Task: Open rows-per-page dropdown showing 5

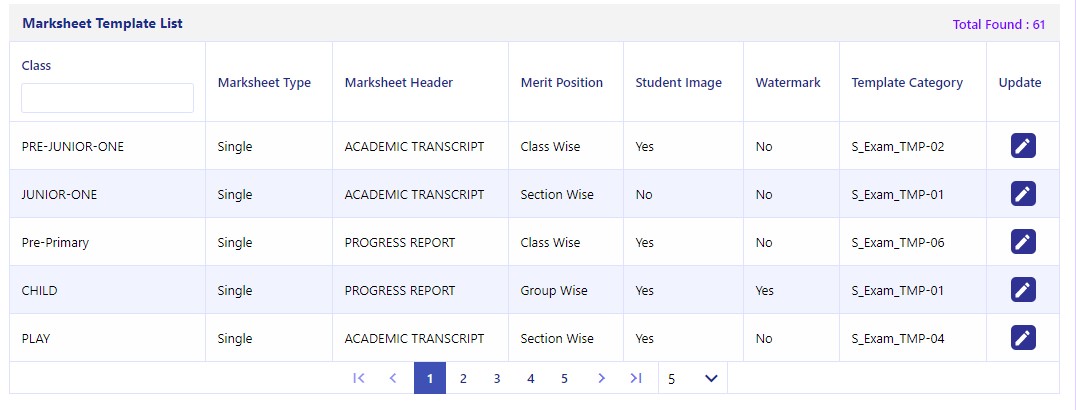Action: (692, 378)
